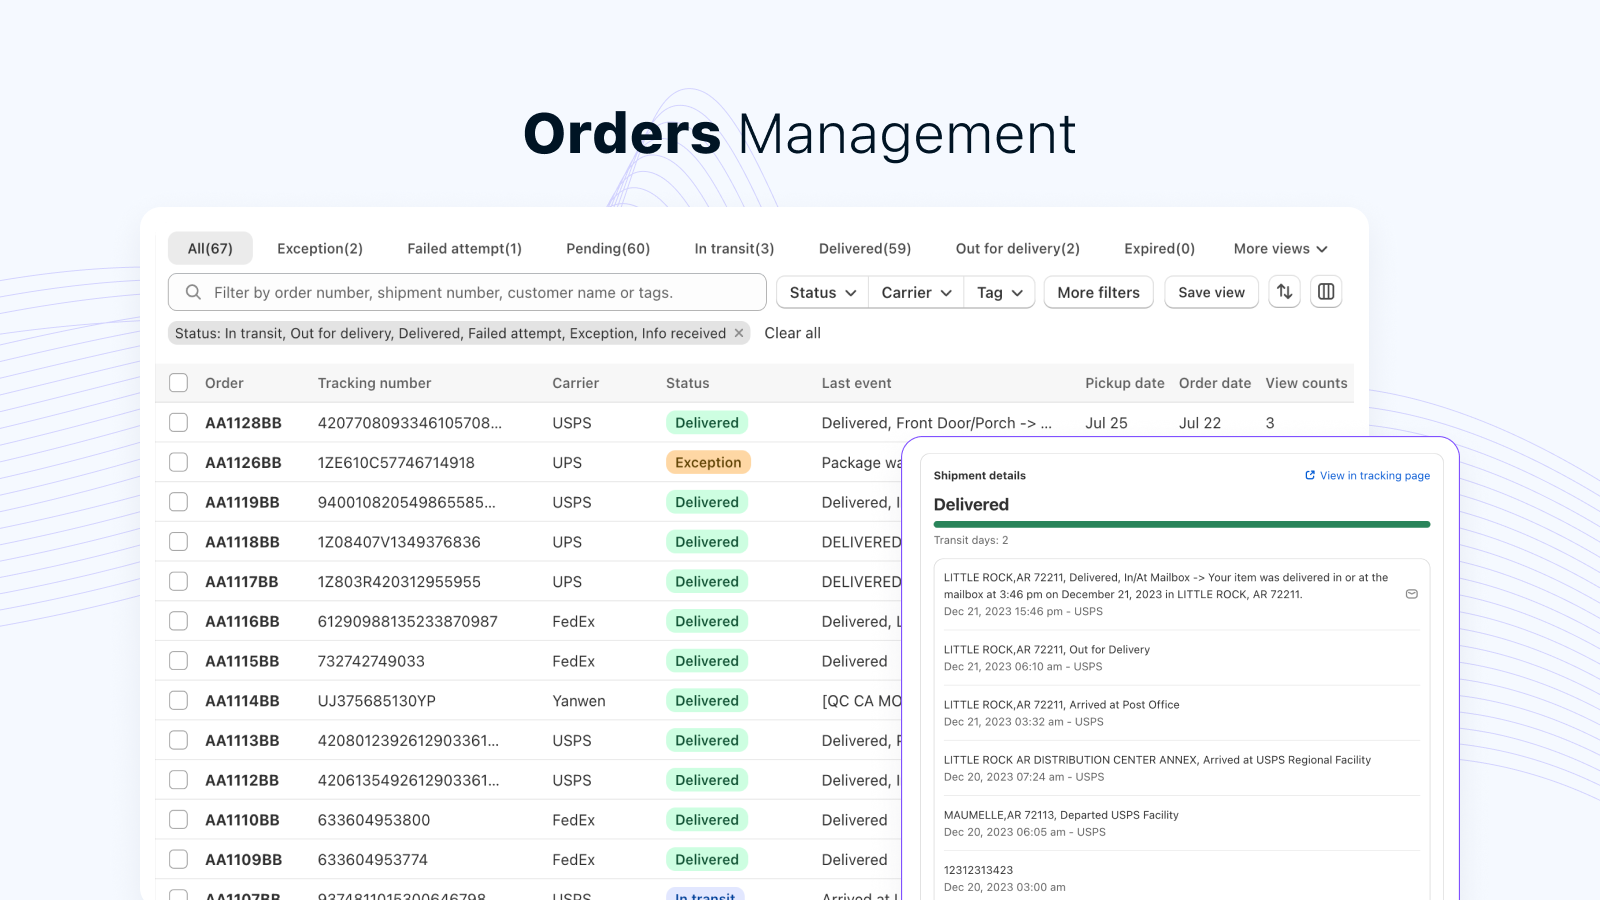This screenshot has width=1600, height=900.
Task: Click Clear all to reset filters
Action: point(792,333)
